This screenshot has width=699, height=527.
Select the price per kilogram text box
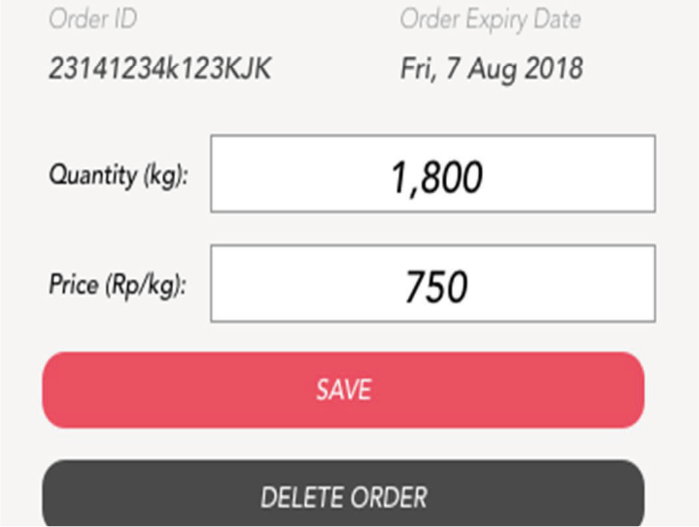432,284
